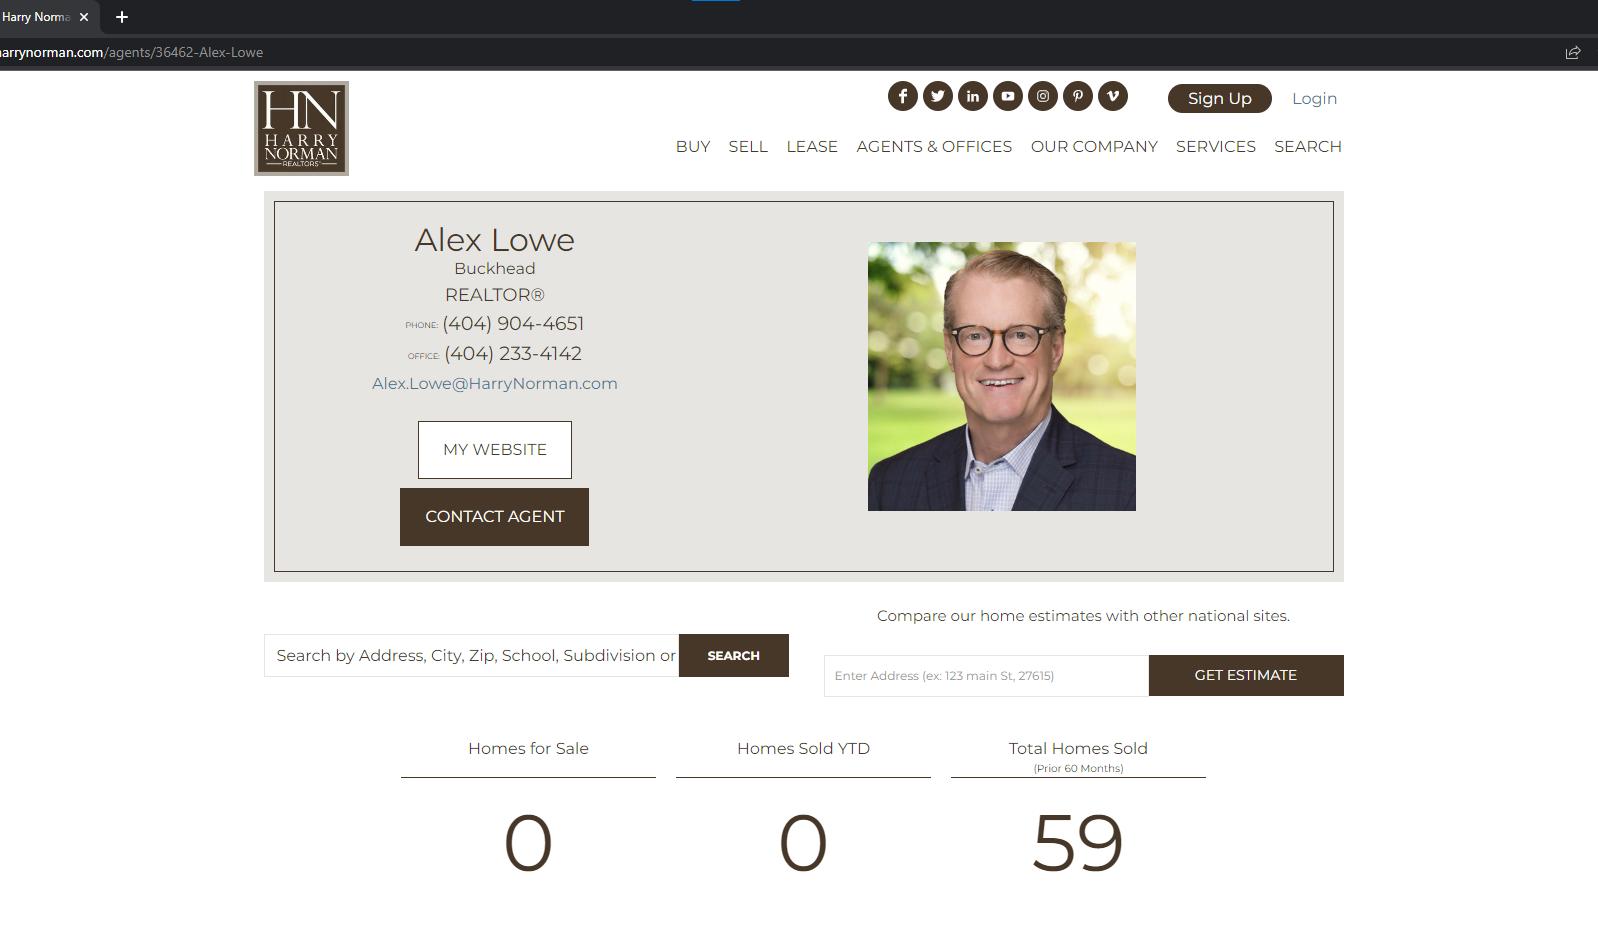Click the GET ESTIMATE button
This screenshot has width=1598, height=948.
tap(1246, 675)
